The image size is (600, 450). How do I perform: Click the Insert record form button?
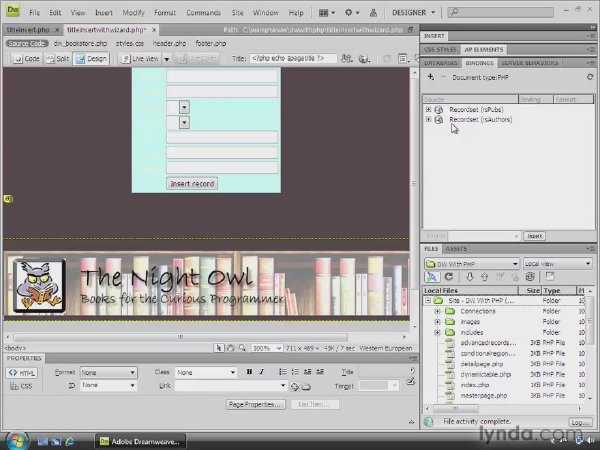(192, 184)
